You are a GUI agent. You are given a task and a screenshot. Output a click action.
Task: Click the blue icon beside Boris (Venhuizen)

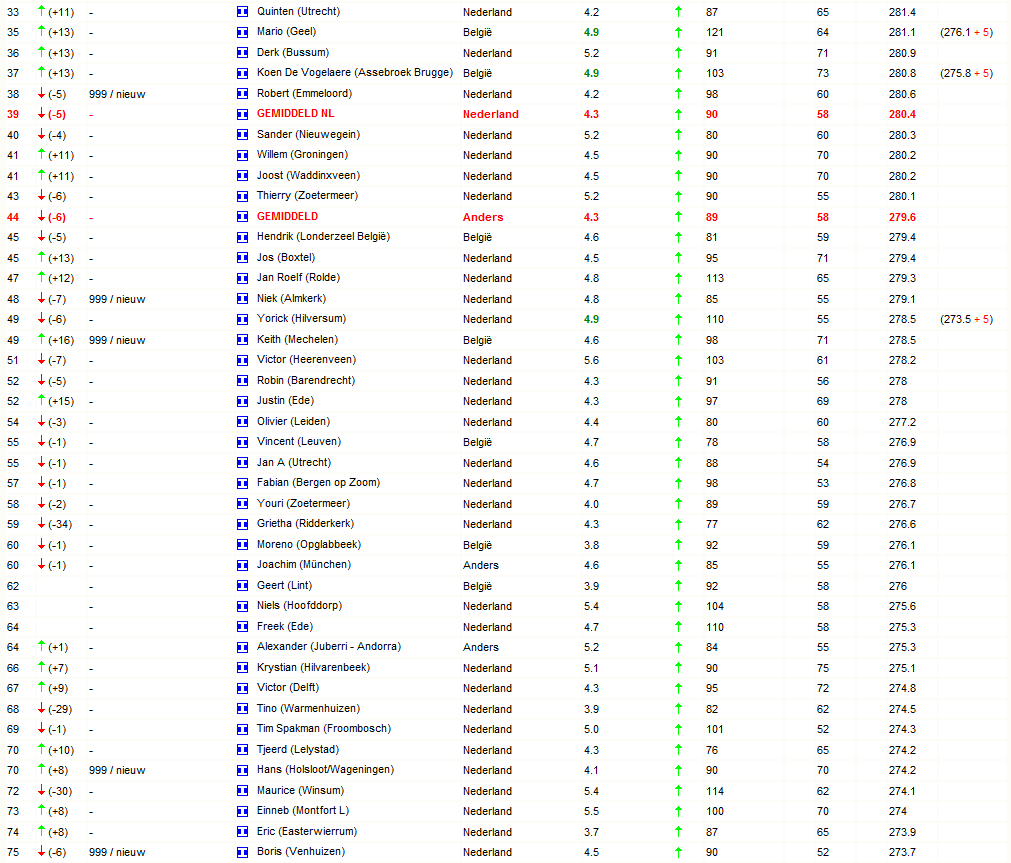point(242,852)
